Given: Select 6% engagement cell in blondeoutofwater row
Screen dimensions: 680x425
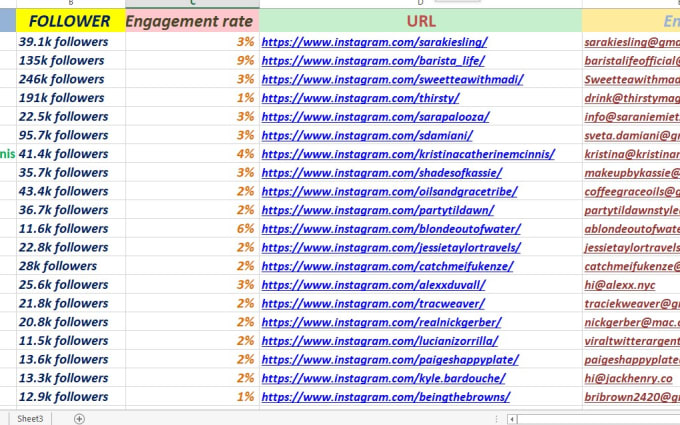Looking at the screenshot, I should pos(193,228).
